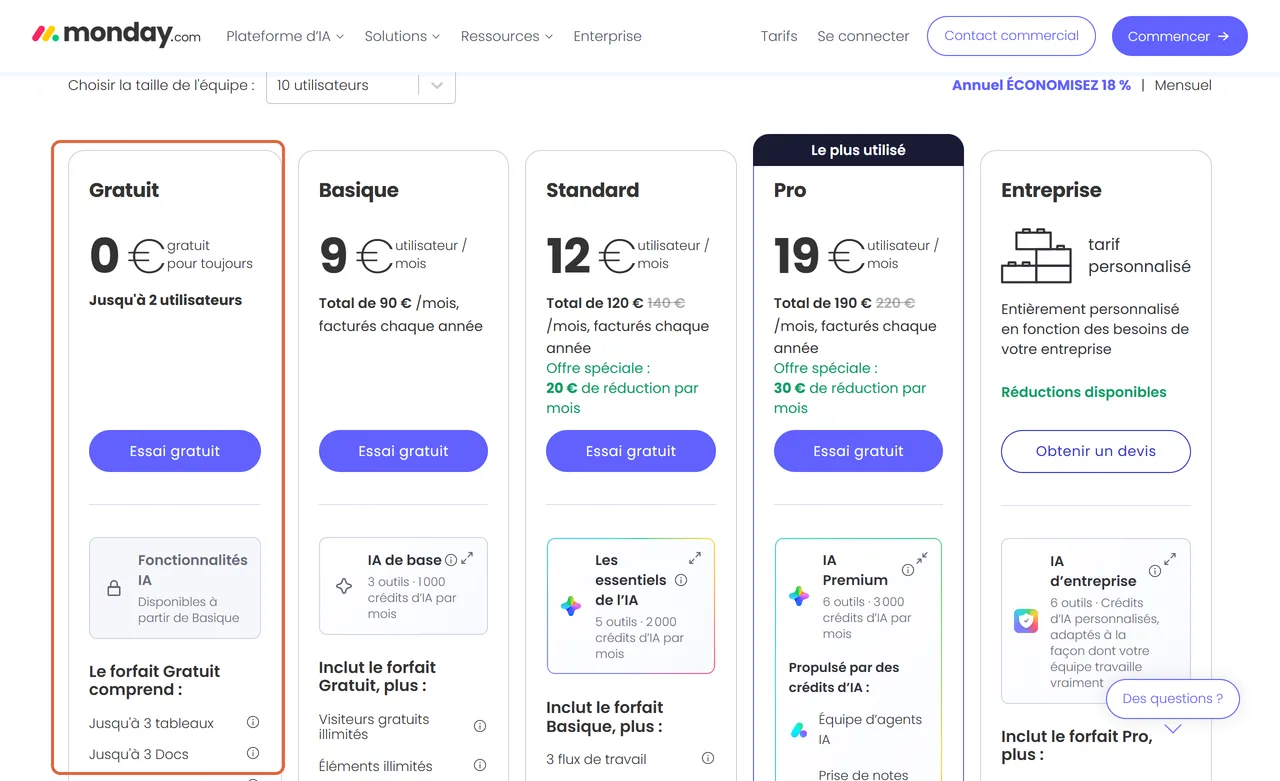Click the IA Premium star icon

point(799,596)
